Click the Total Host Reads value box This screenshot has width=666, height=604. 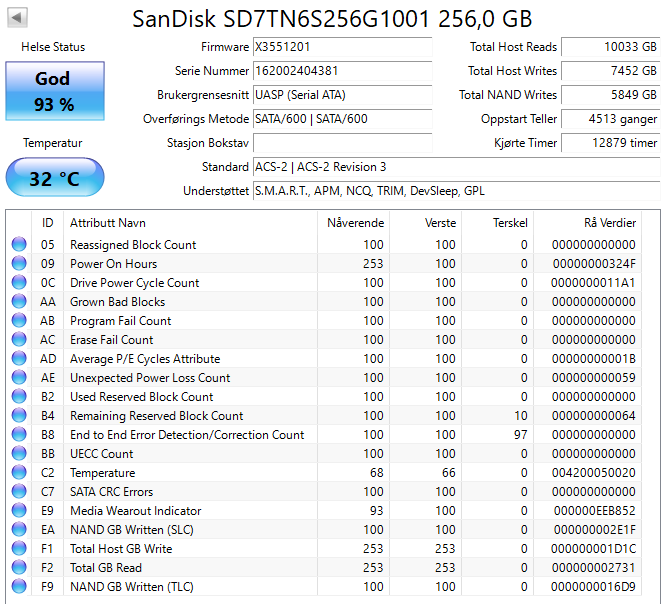point(610,47)
